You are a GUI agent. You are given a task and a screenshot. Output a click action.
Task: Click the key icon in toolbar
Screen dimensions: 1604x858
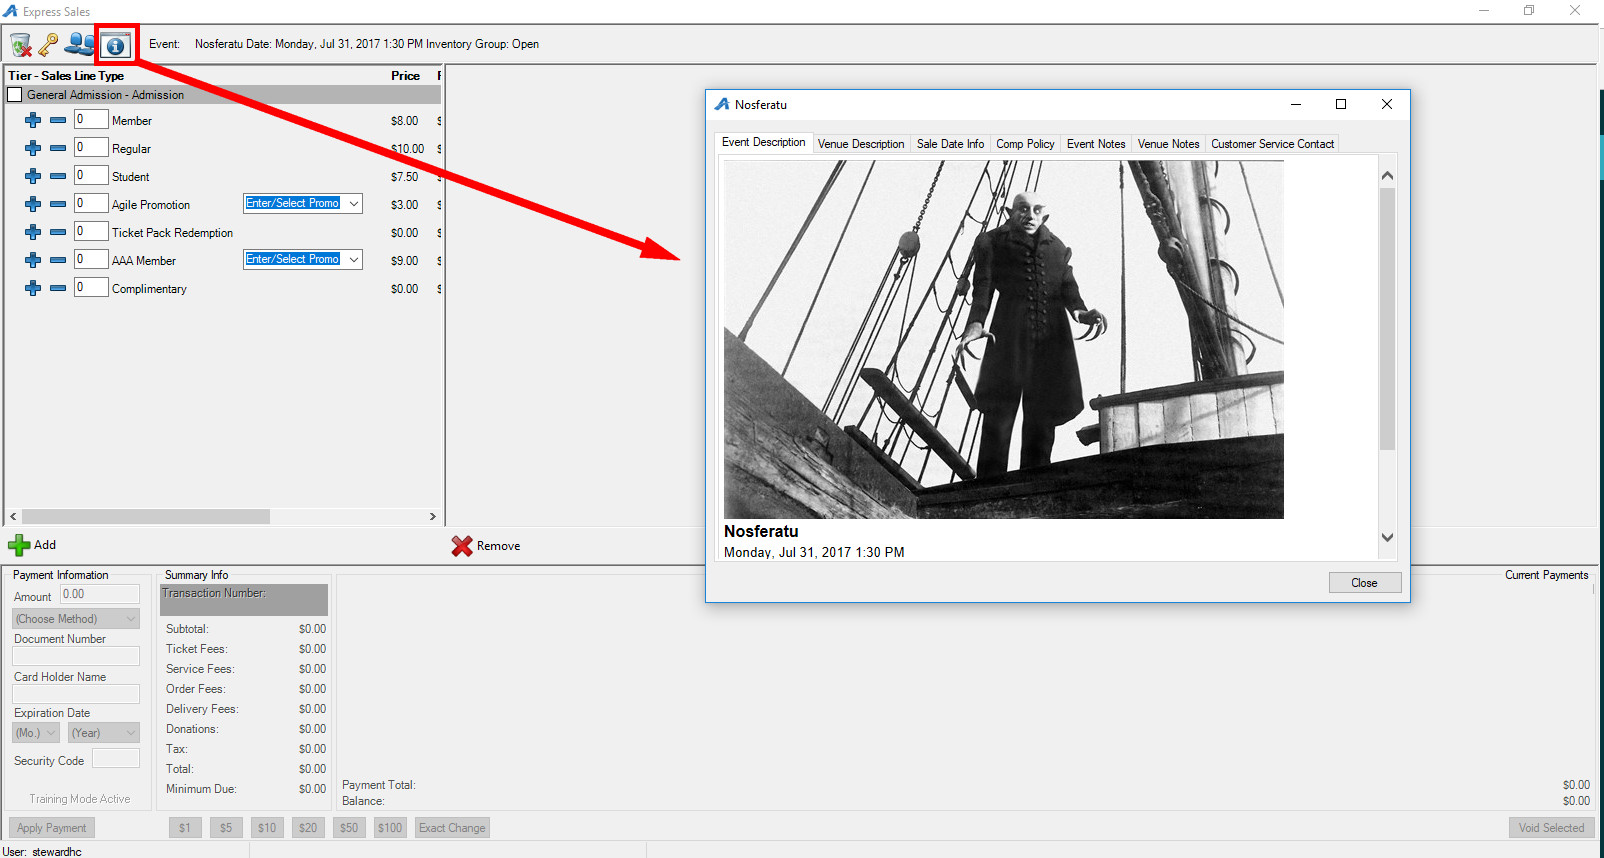(x=49, y=45)
